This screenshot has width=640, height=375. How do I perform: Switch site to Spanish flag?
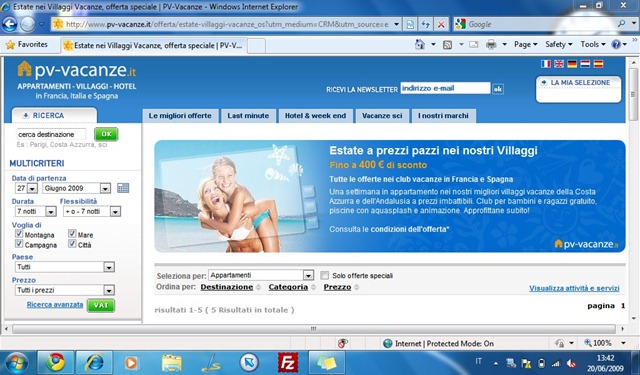[598, 64]
